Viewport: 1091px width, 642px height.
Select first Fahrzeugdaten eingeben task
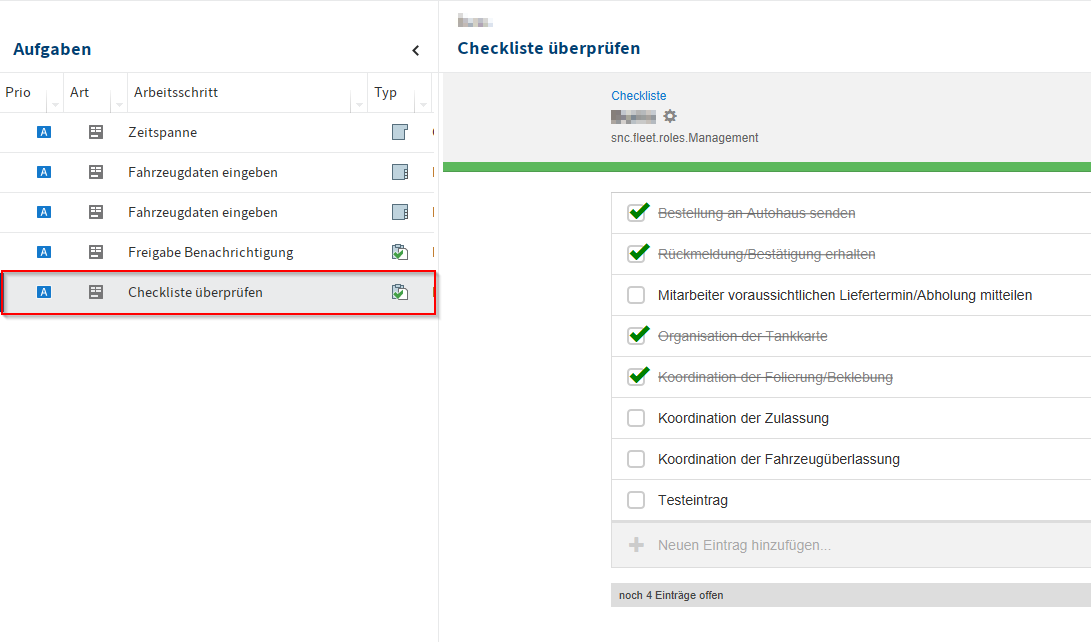(203, 172)
